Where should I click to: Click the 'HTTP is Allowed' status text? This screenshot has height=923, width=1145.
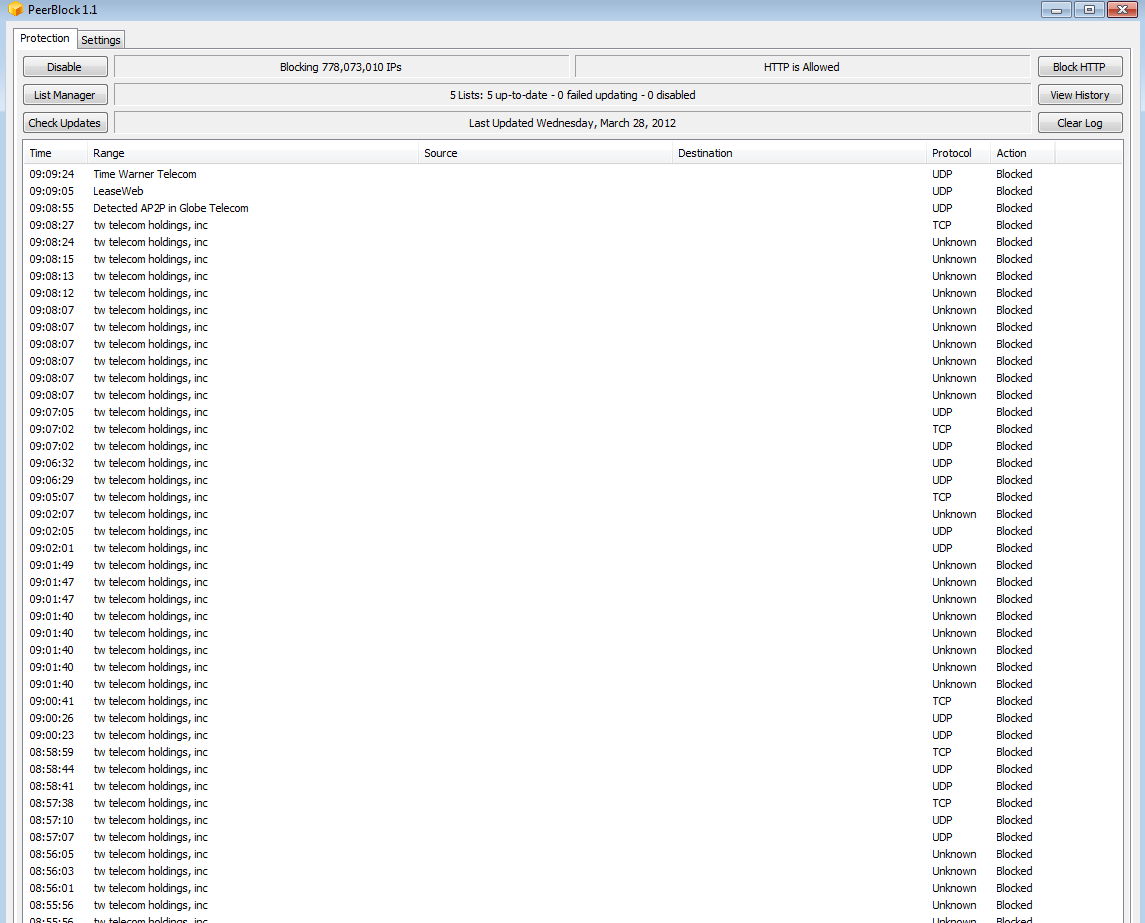[802, 67]
